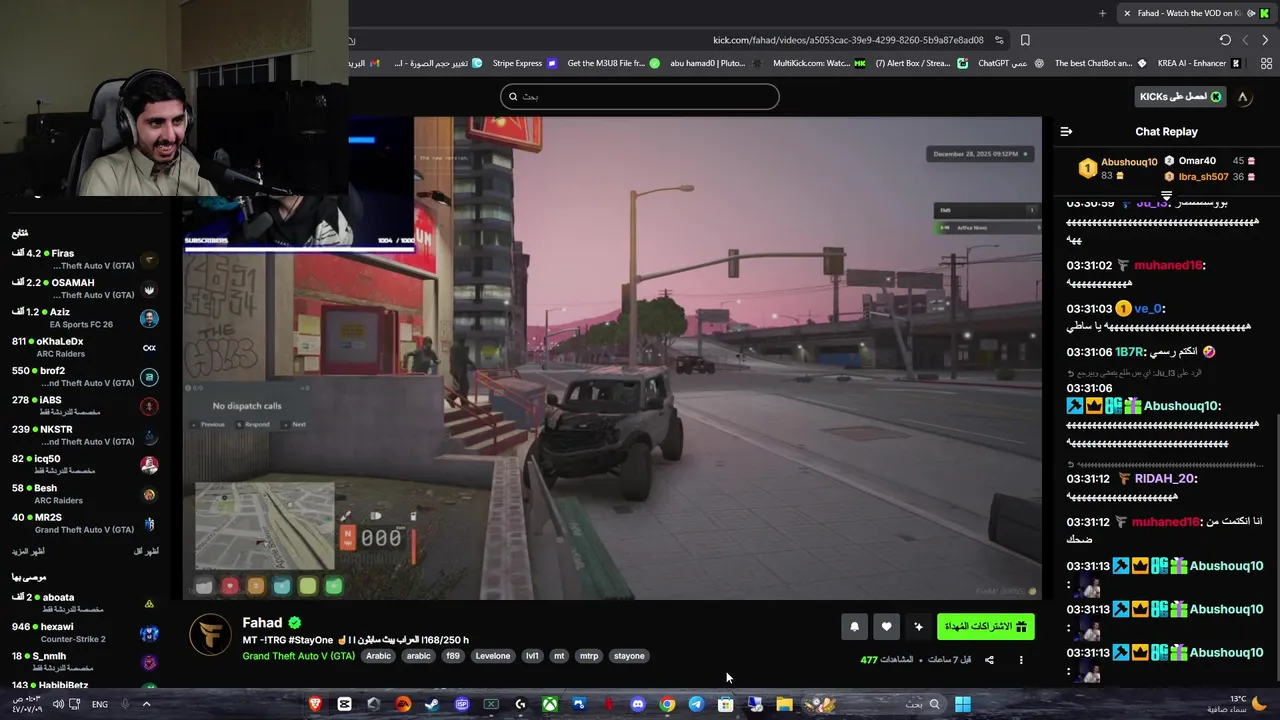This screenshot has height=720, width=1280.
Task: Open the 'Get the M3U8 File' bookmark
Action: pos(613,63)
